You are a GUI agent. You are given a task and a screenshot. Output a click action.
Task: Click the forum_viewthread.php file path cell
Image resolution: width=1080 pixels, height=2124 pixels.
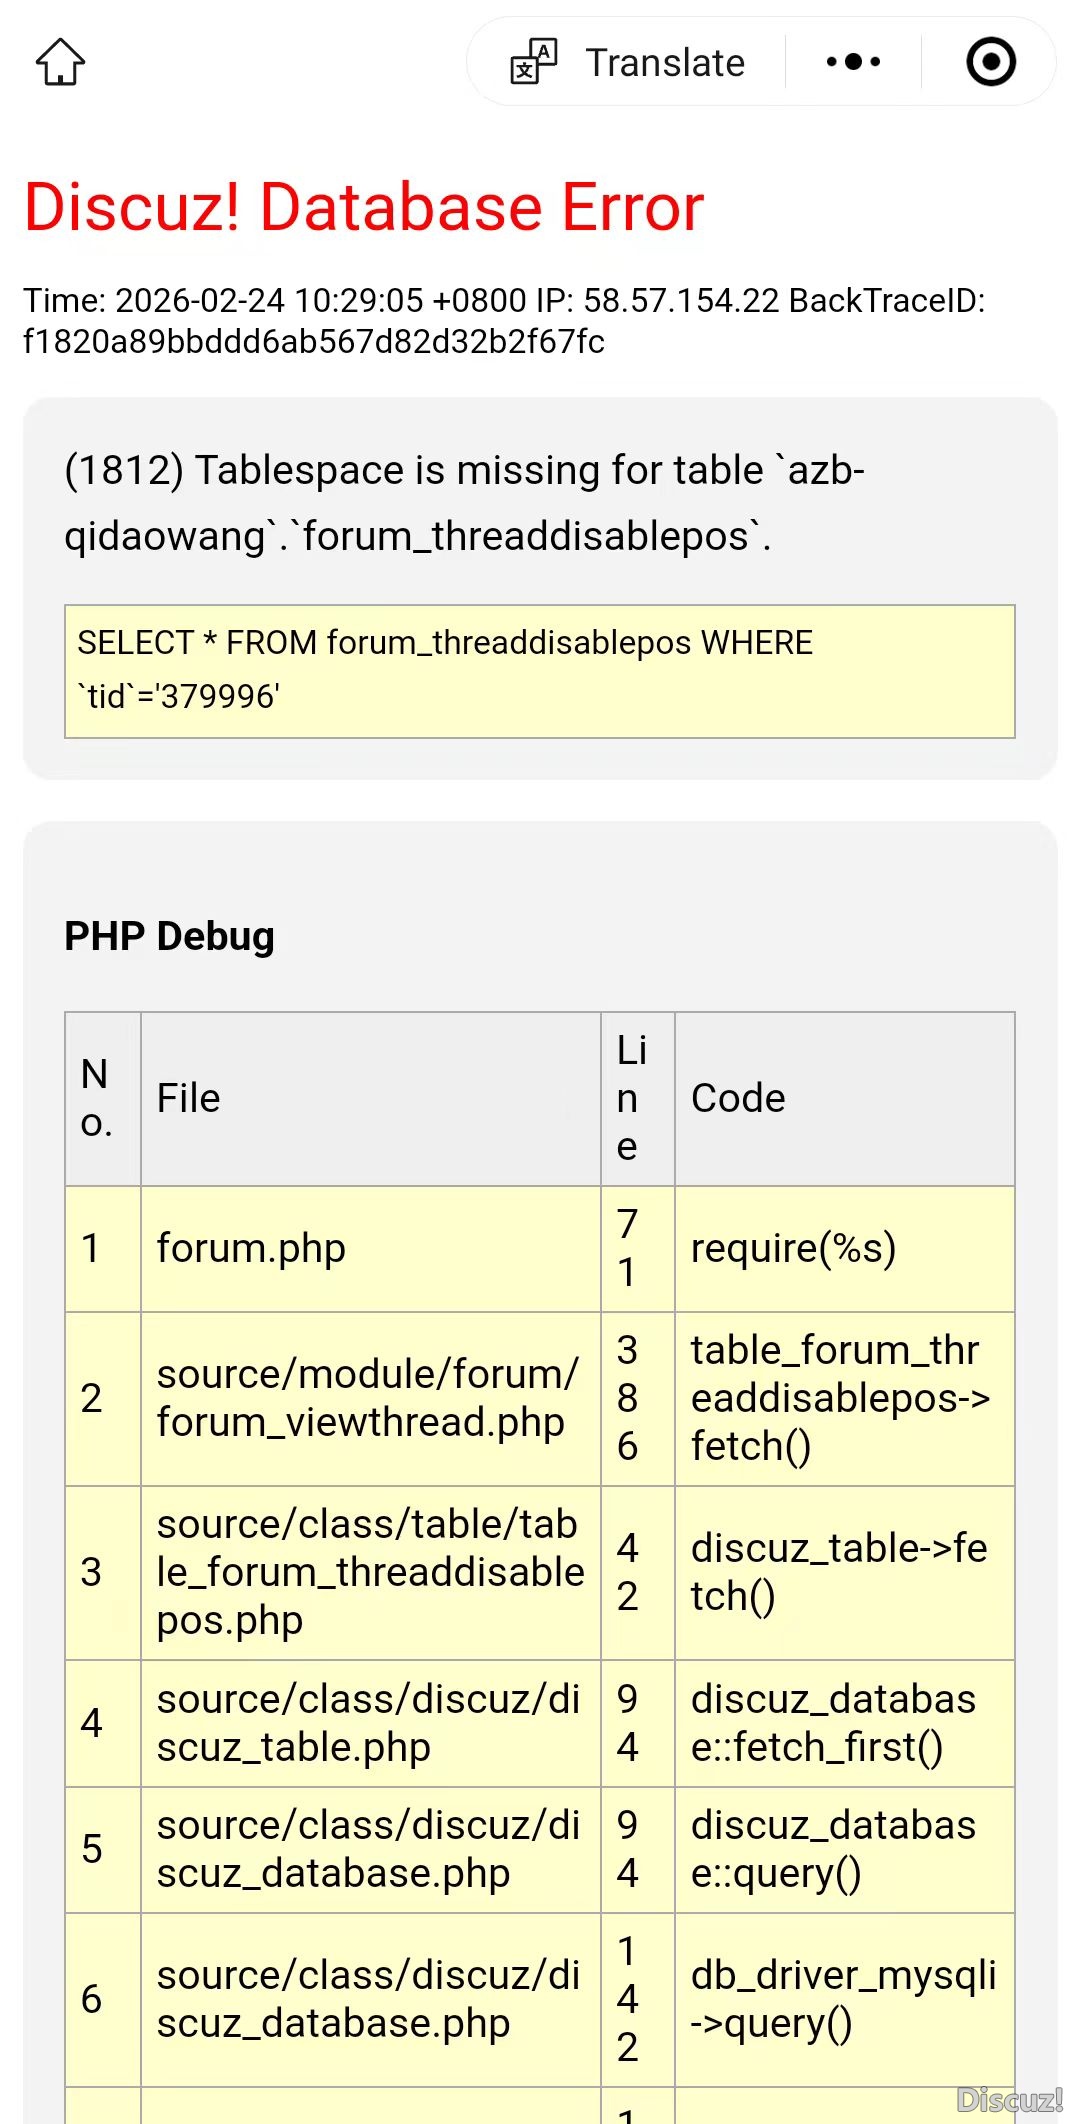coord(368,1398)
